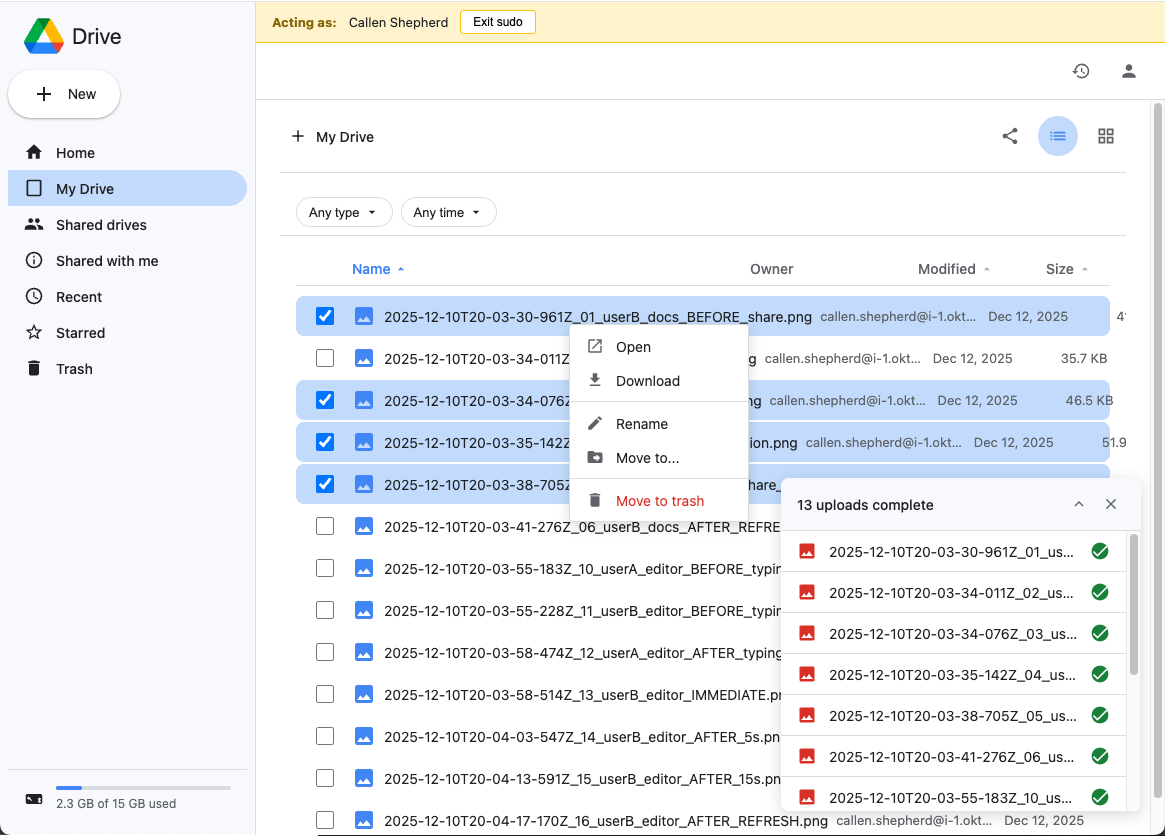Click the Starred sidebar icon
This screenshot has height=836, width=1165.
[x=34, y=332]
